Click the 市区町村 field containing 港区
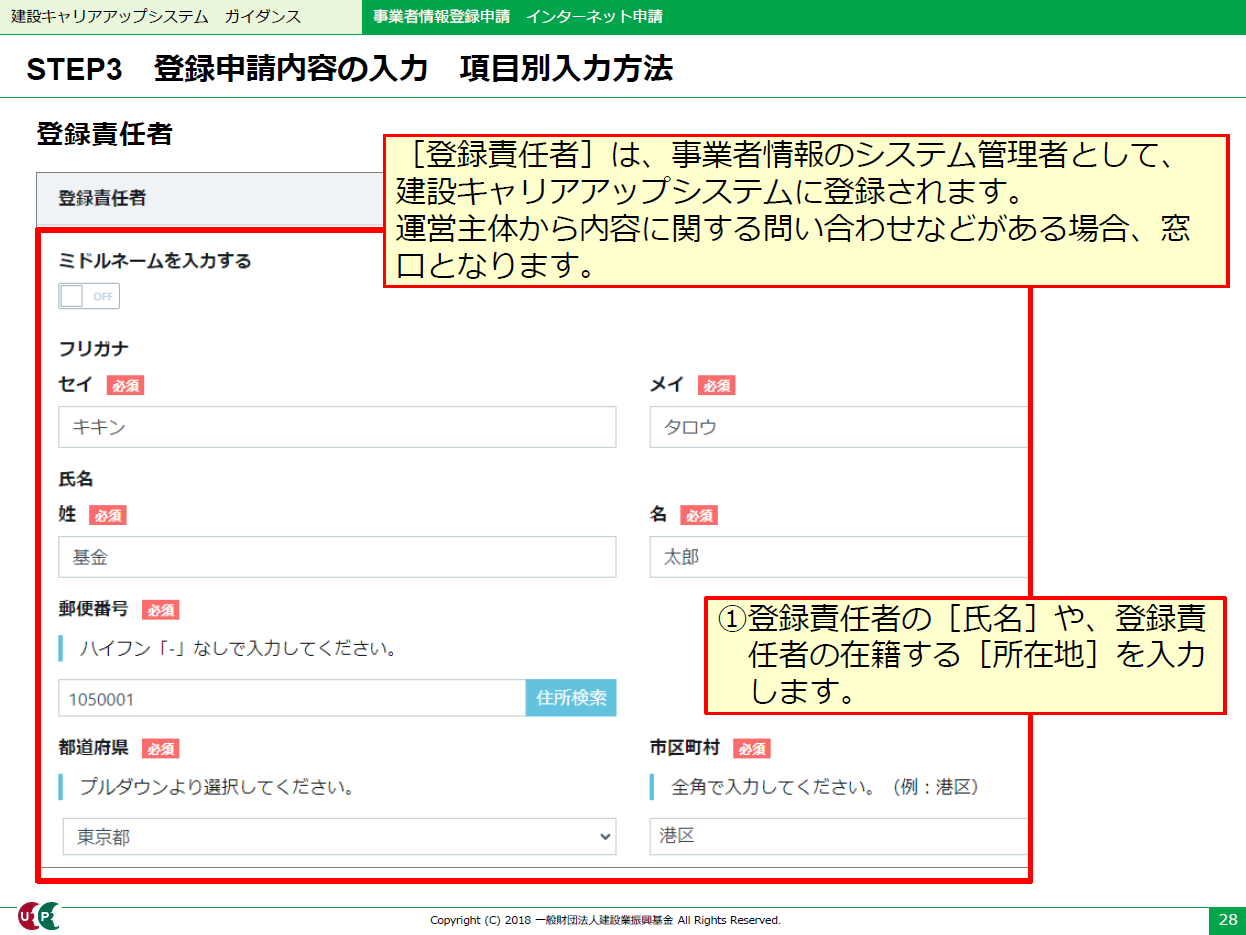This screenshot has width=1246, height=935. [839, 836]
